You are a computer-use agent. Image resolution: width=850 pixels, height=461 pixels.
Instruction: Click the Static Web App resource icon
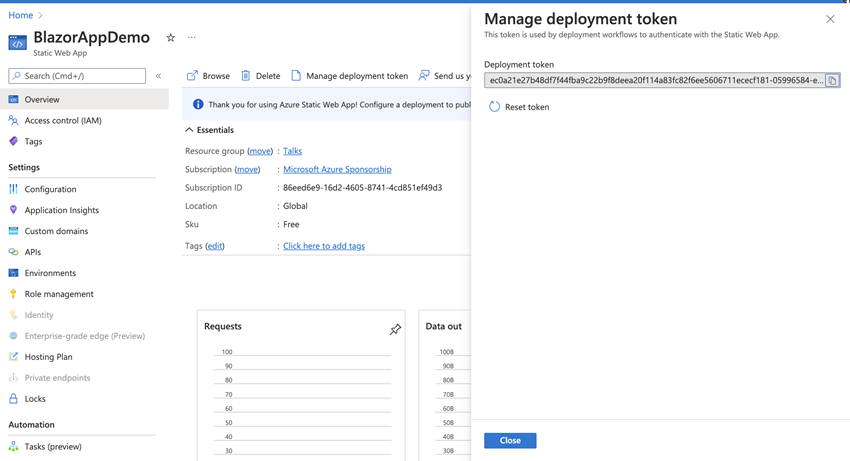(x=17, y=43)
